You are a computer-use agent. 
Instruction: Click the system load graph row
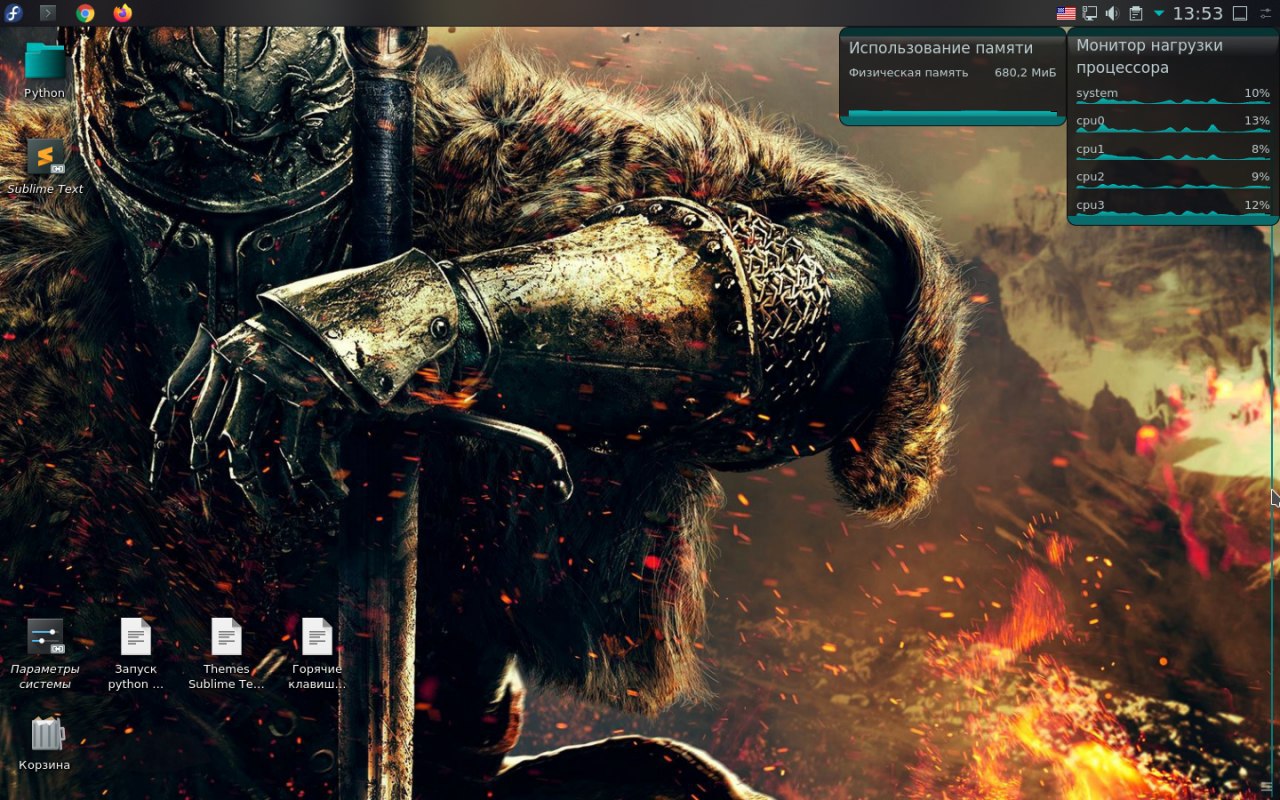[x=1173, y=95]
